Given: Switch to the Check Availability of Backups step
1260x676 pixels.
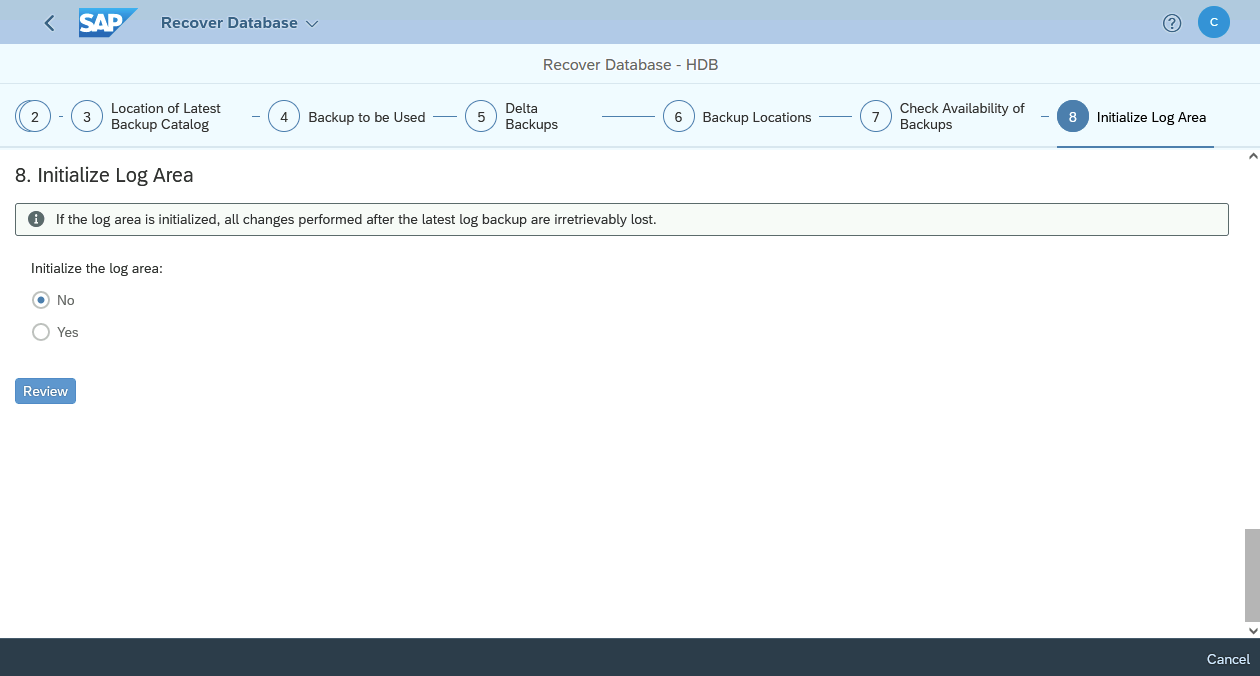Looking at the screenshot, I should pyautogui.click(x=875, y=116).
